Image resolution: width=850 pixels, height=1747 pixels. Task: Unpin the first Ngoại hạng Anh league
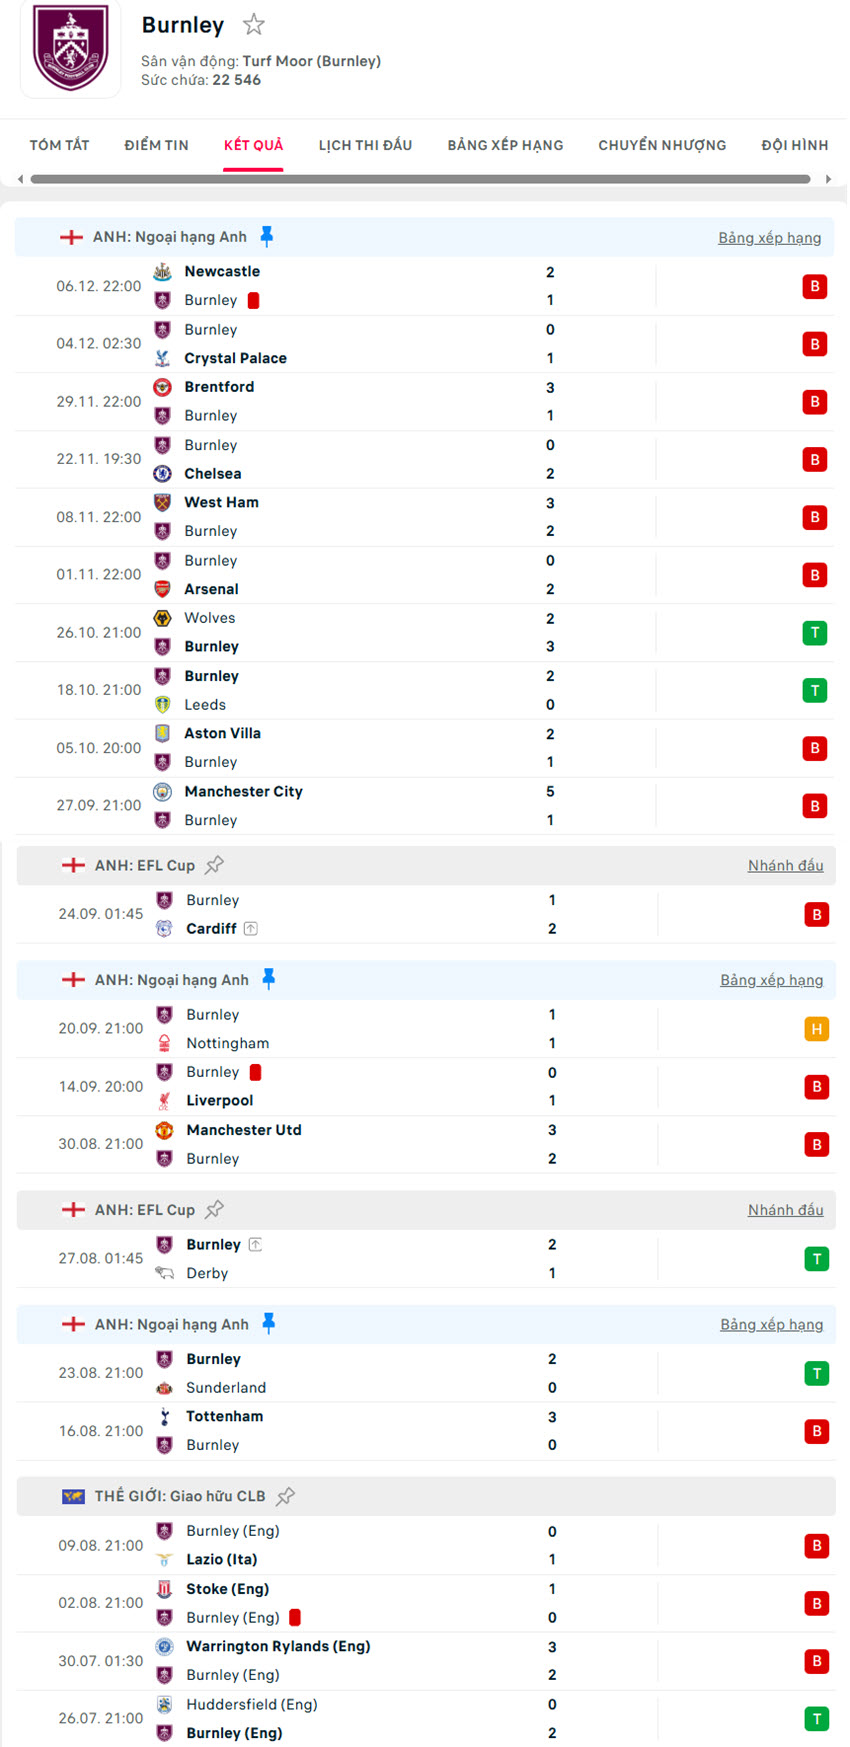pyautogui.click(x=267, y=236)
